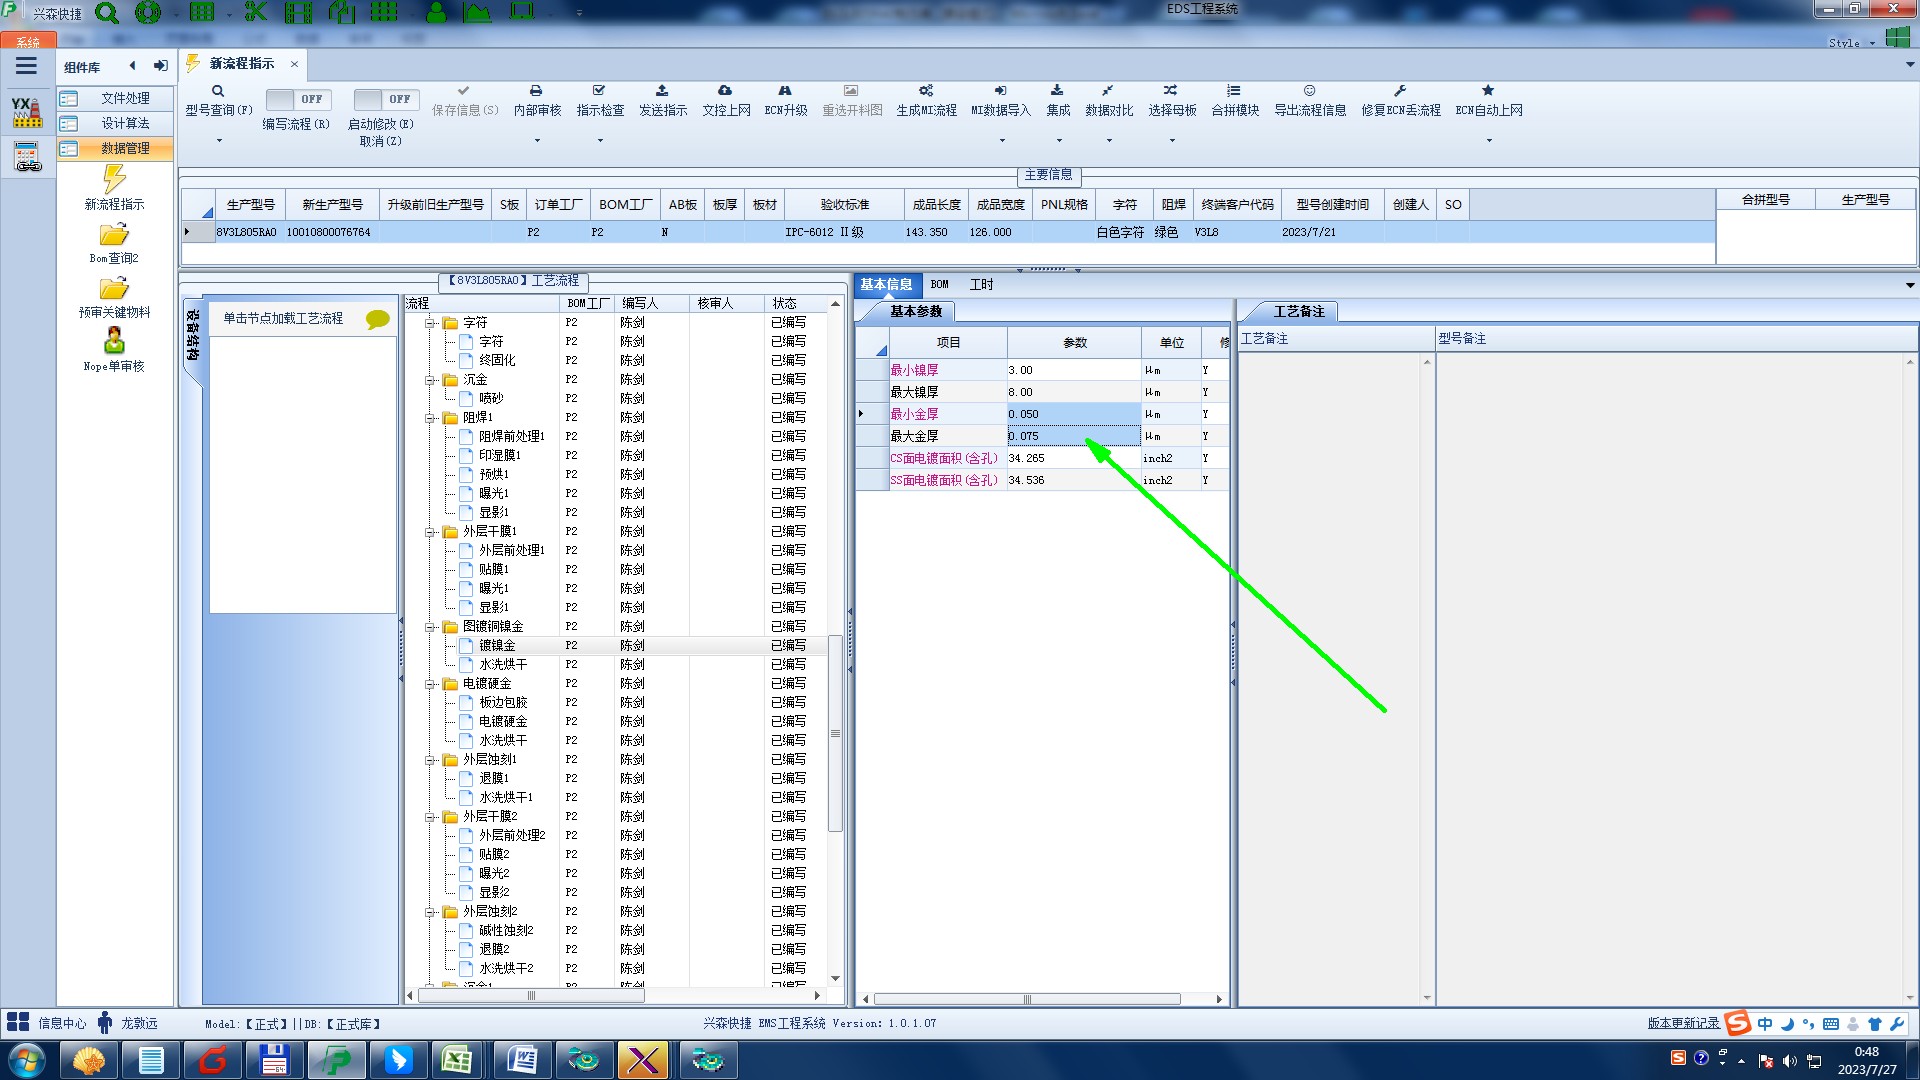The image size is (1920, 1080).
Task: Click the 型号查询 magnifier icon
Action: click(x=218, y=91)
